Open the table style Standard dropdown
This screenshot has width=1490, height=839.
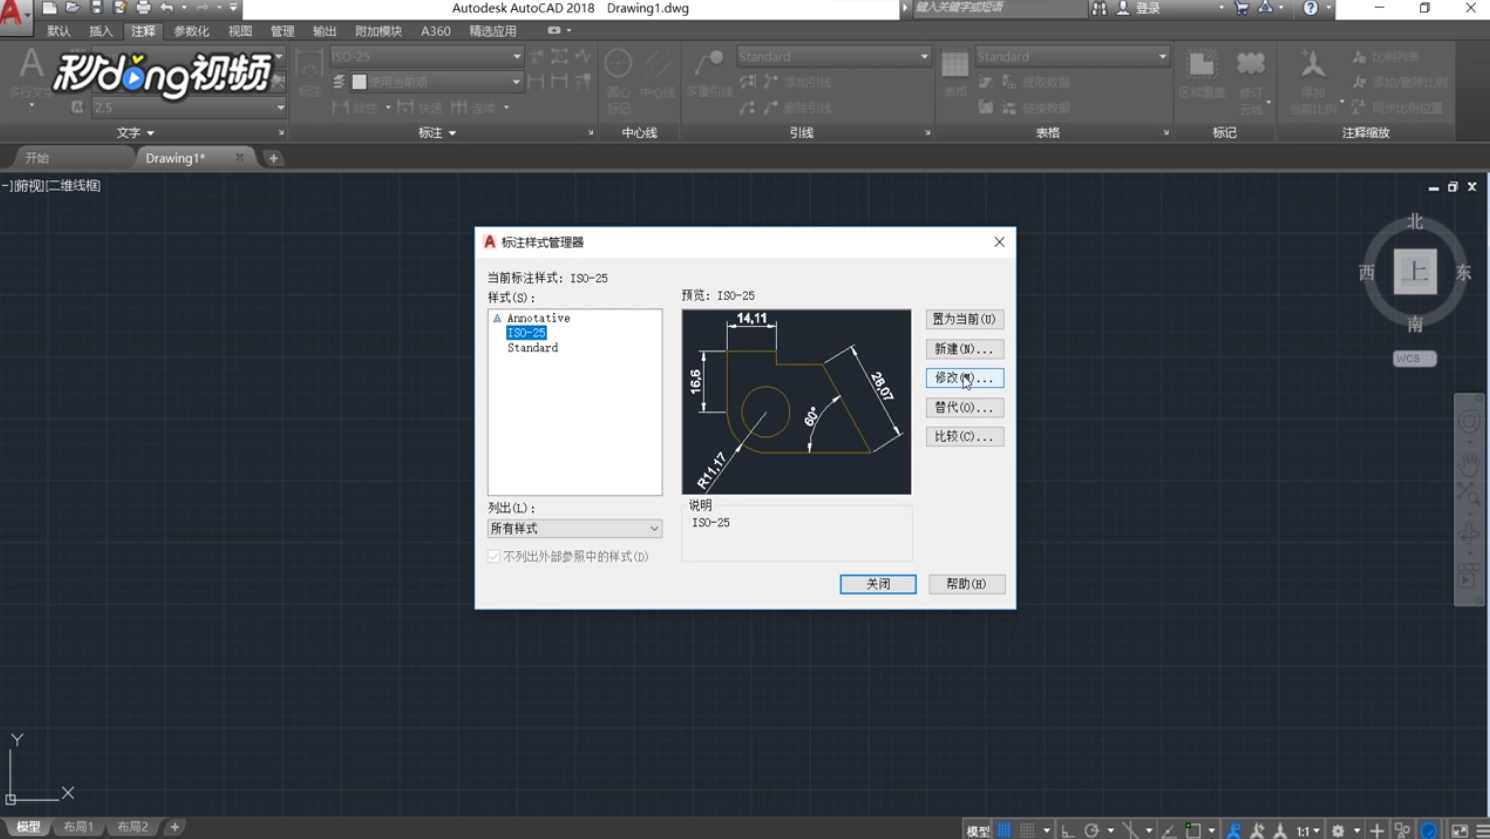coord(1073,57)
